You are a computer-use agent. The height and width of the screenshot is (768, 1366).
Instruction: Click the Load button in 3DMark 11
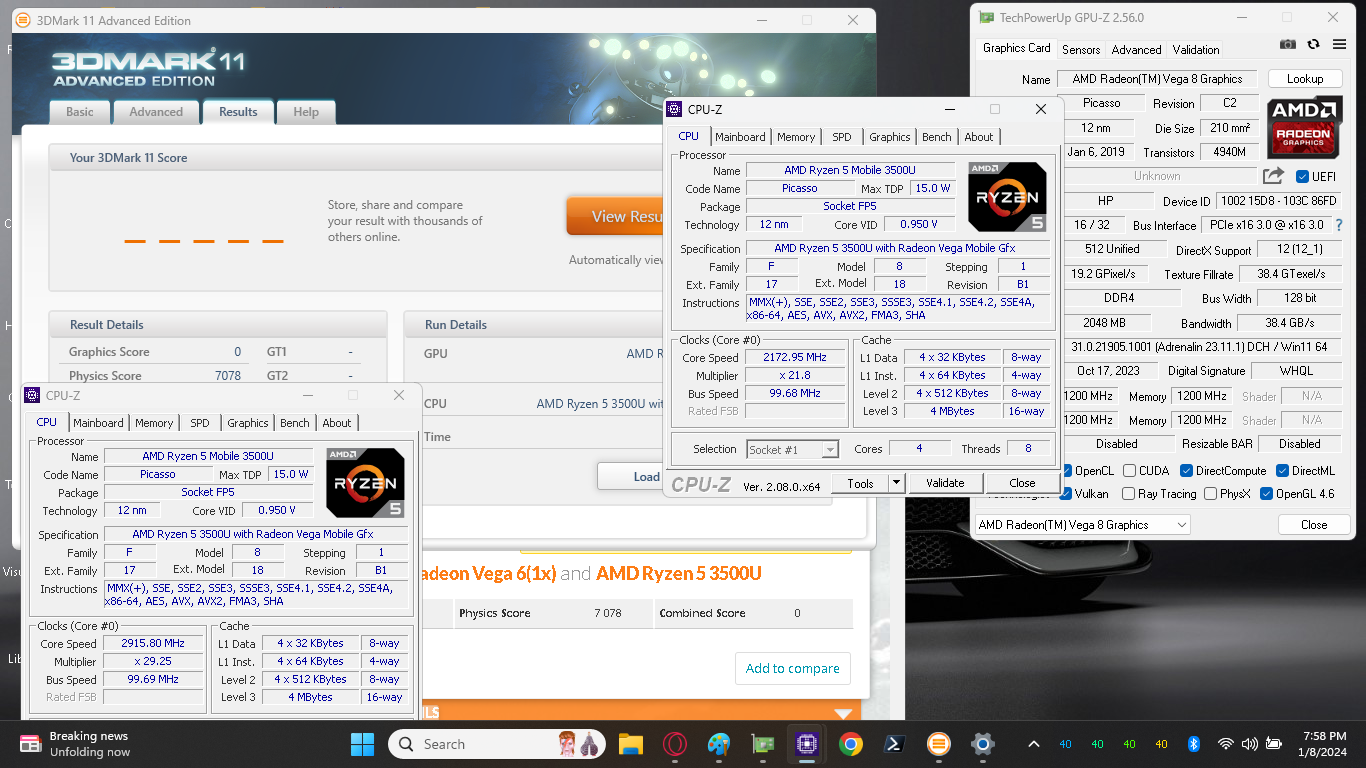point(630,476)
